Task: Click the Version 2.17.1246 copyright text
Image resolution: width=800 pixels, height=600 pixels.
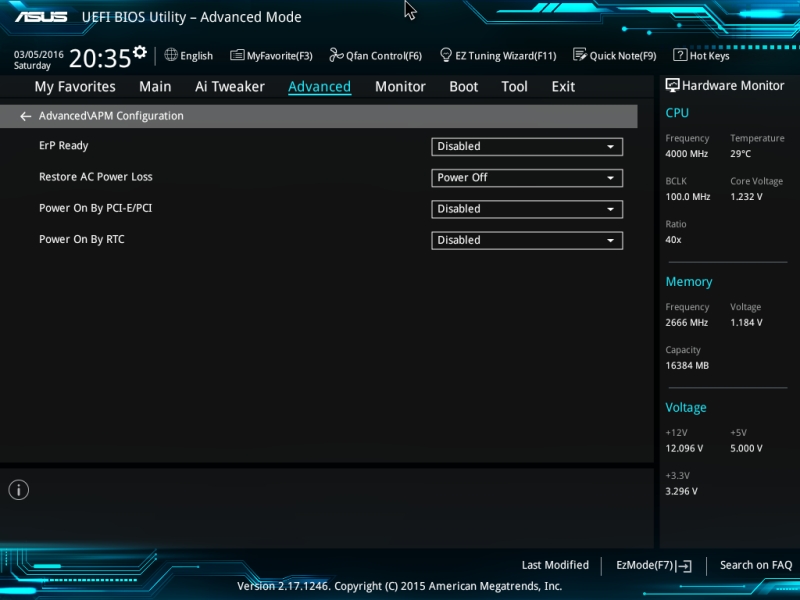Action: [399, 586]
